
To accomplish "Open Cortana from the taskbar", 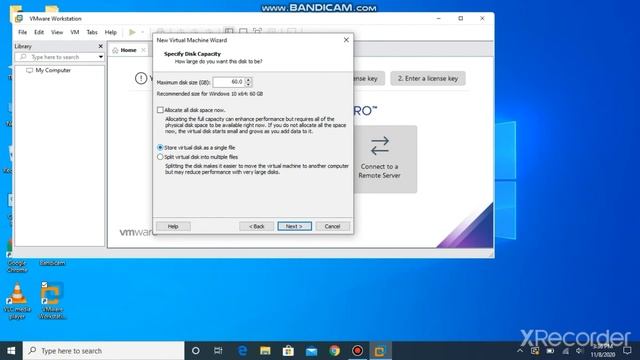I will pyautogui.click(x=196, y=351).
